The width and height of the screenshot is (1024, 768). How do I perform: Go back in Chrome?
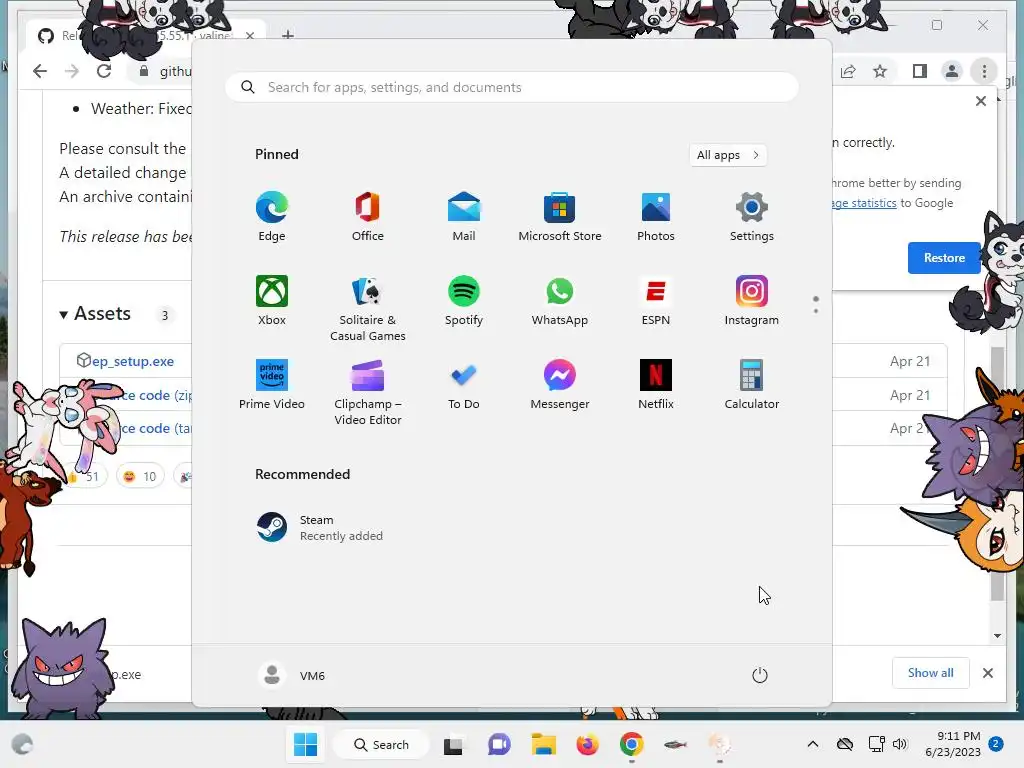40,71
